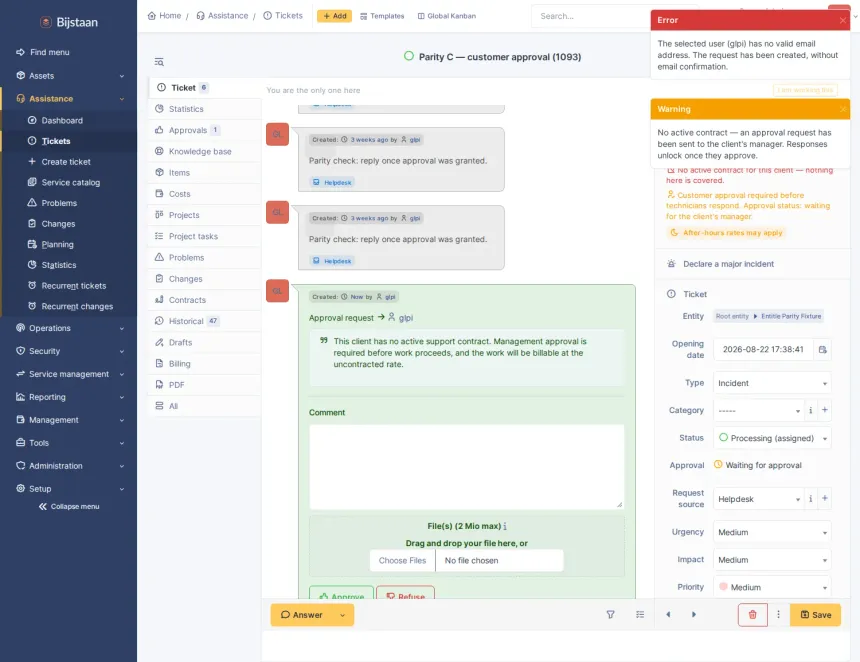860x662 pixels.
Task: Click the Answer button
Action: 302,615
